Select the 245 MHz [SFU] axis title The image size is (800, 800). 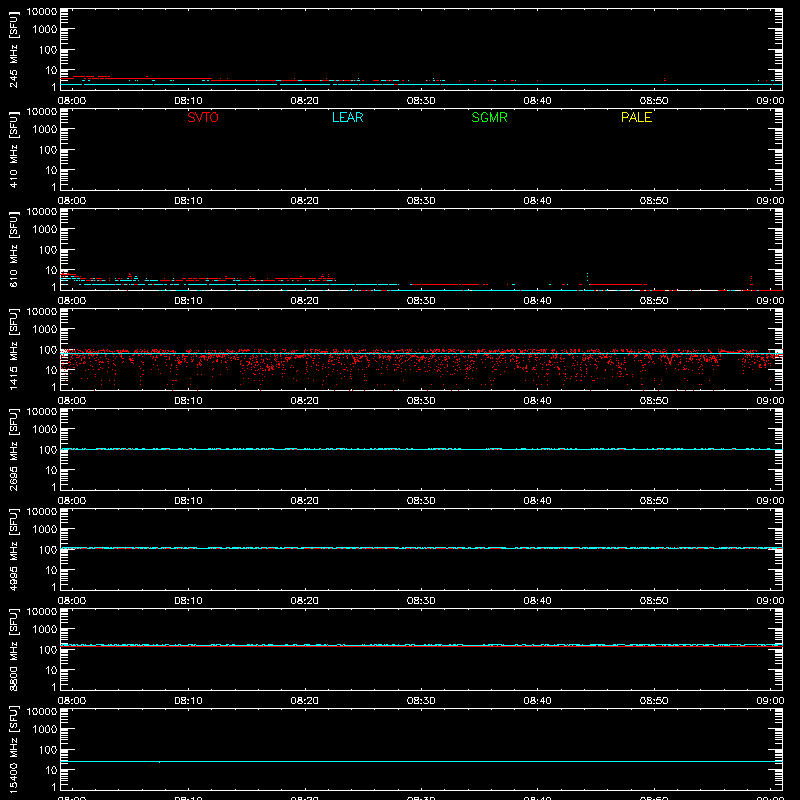13,50
